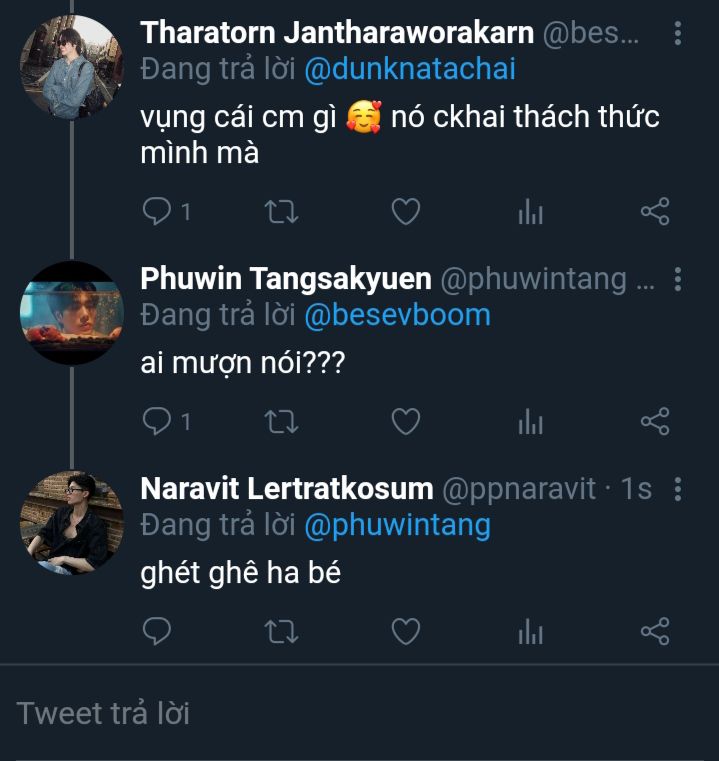Like Tharatorn's tweet with the heart
The image size is (719, 761).
coord(405,212)
